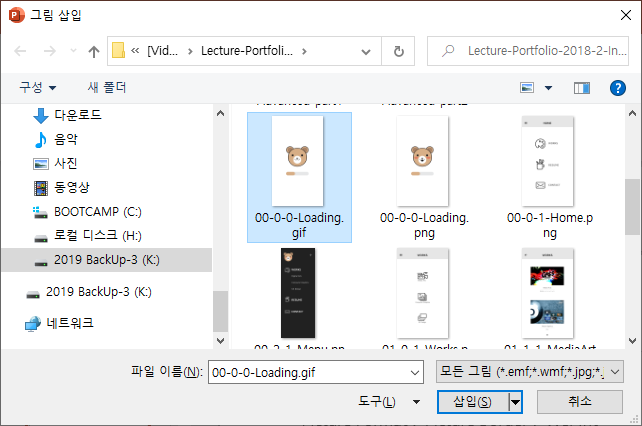Open the insert button split arrow
642x426 pixels.
(x=516, y=401)
